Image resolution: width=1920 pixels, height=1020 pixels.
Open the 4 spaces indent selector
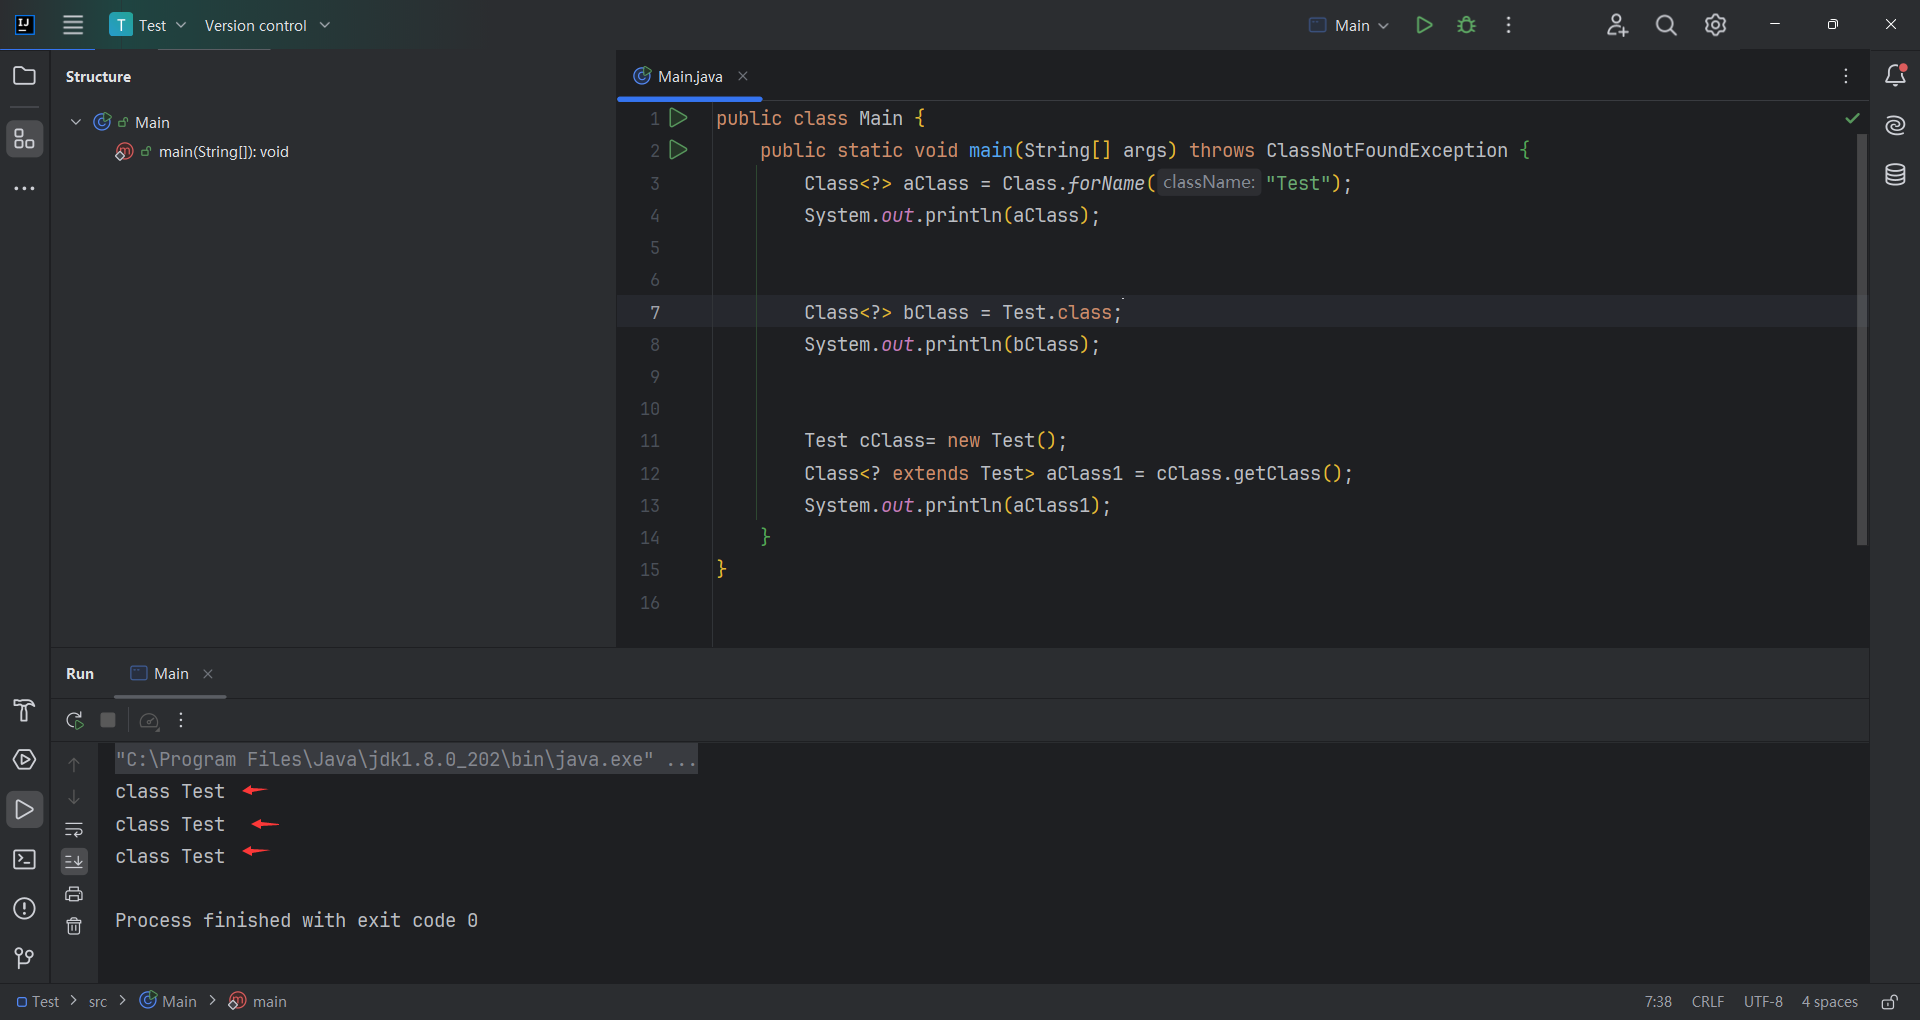coord(1829,1002)
